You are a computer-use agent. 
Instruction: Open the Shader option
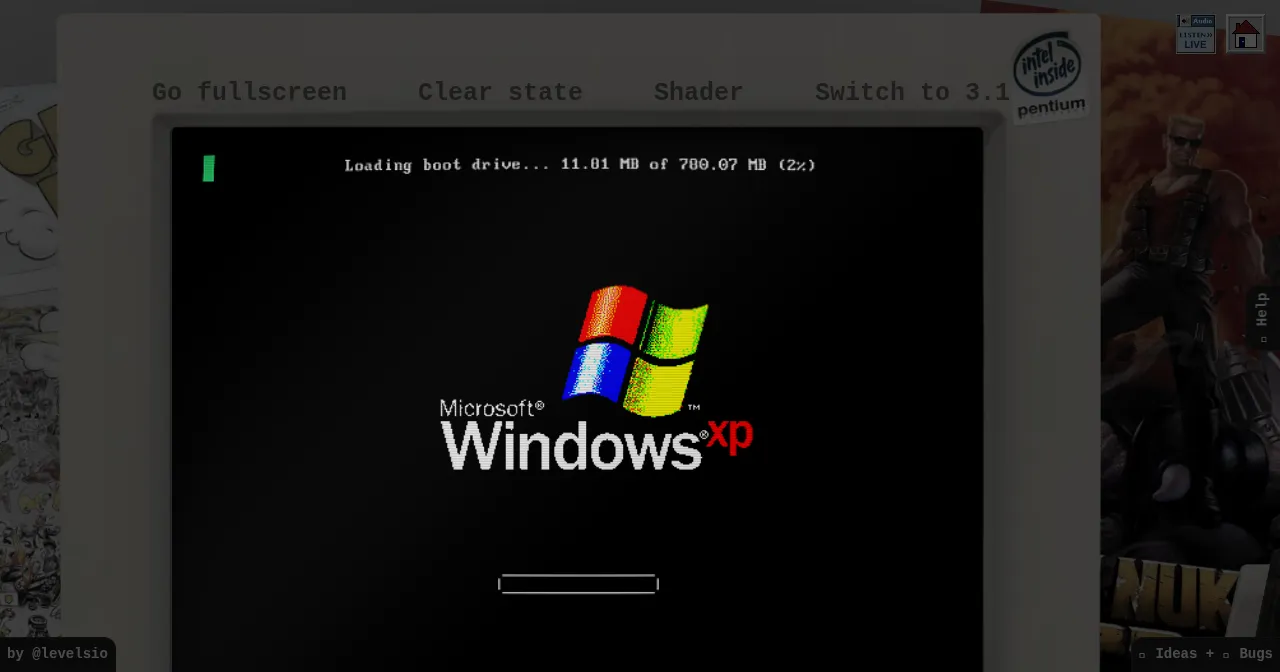tap(698, 92)
